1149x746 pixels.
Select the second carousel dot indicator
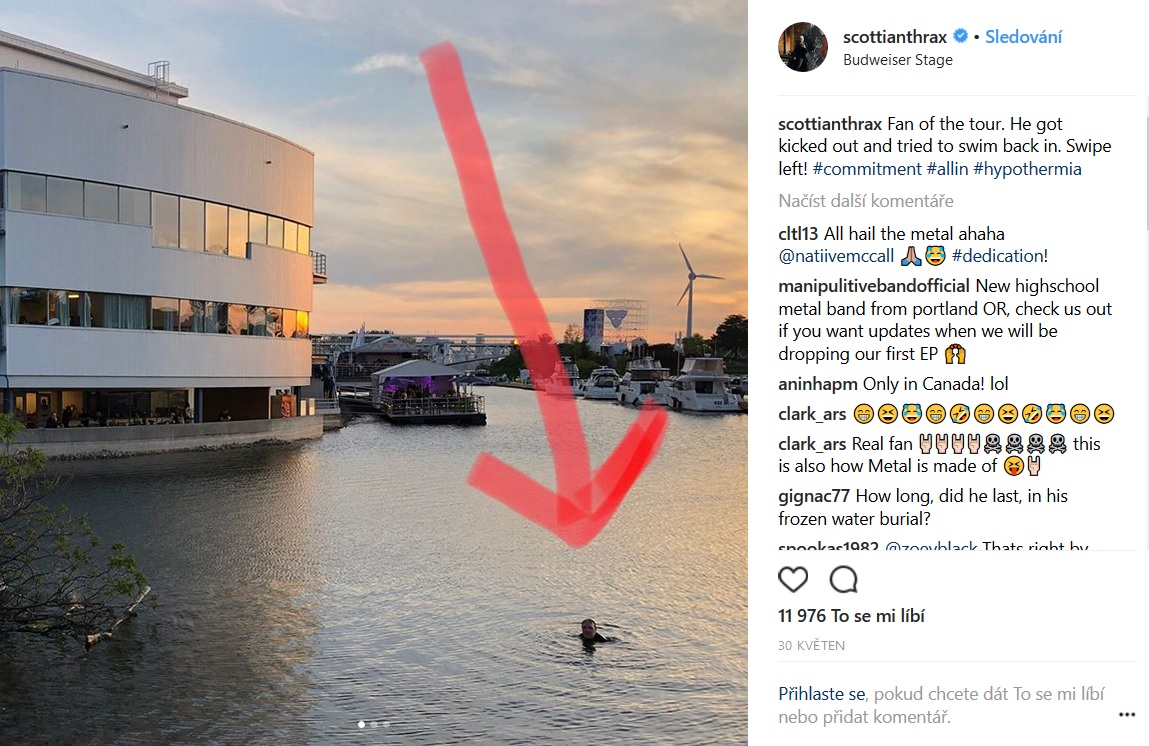374,724
